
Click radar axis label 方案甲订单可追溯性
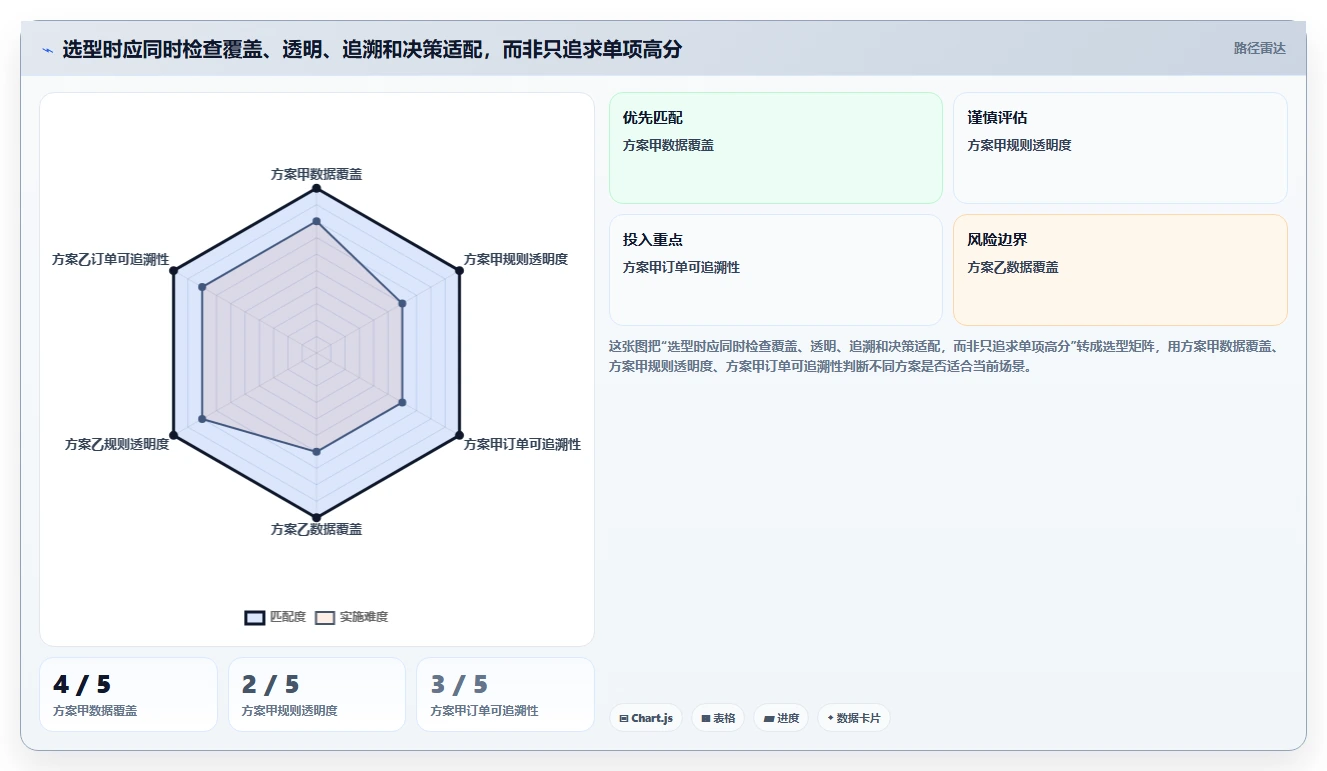522,444
